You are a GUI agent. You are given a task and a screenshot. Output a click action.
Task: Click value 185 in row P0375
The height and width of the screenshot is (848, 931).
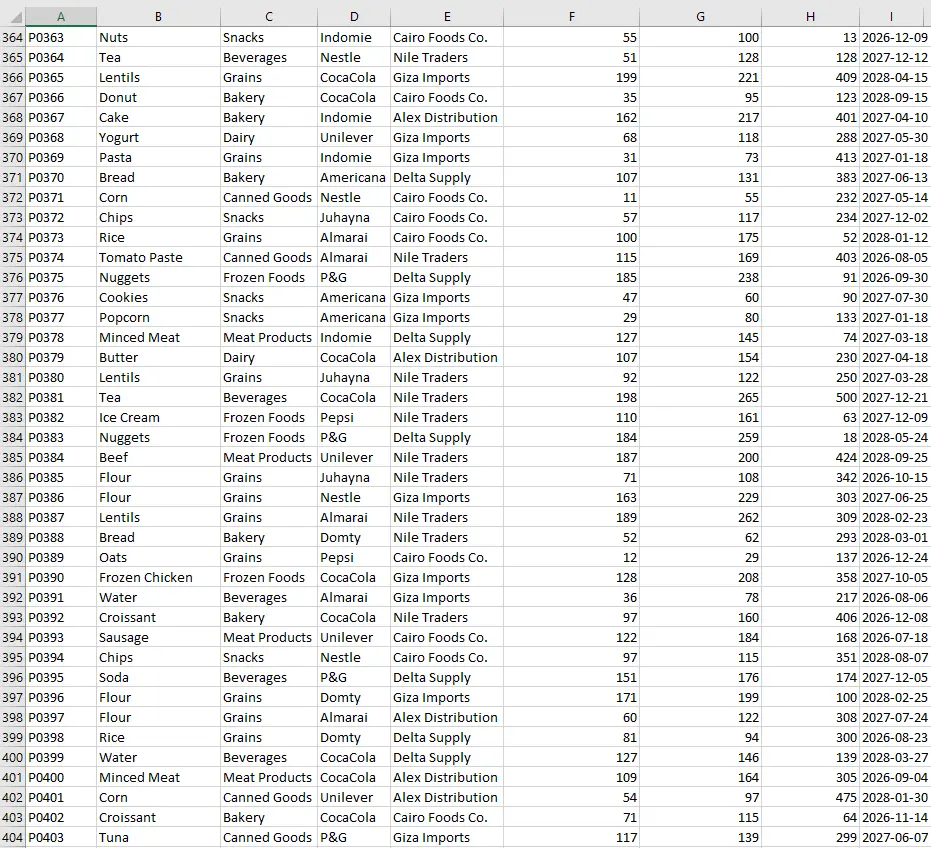(x=571, y=277)
